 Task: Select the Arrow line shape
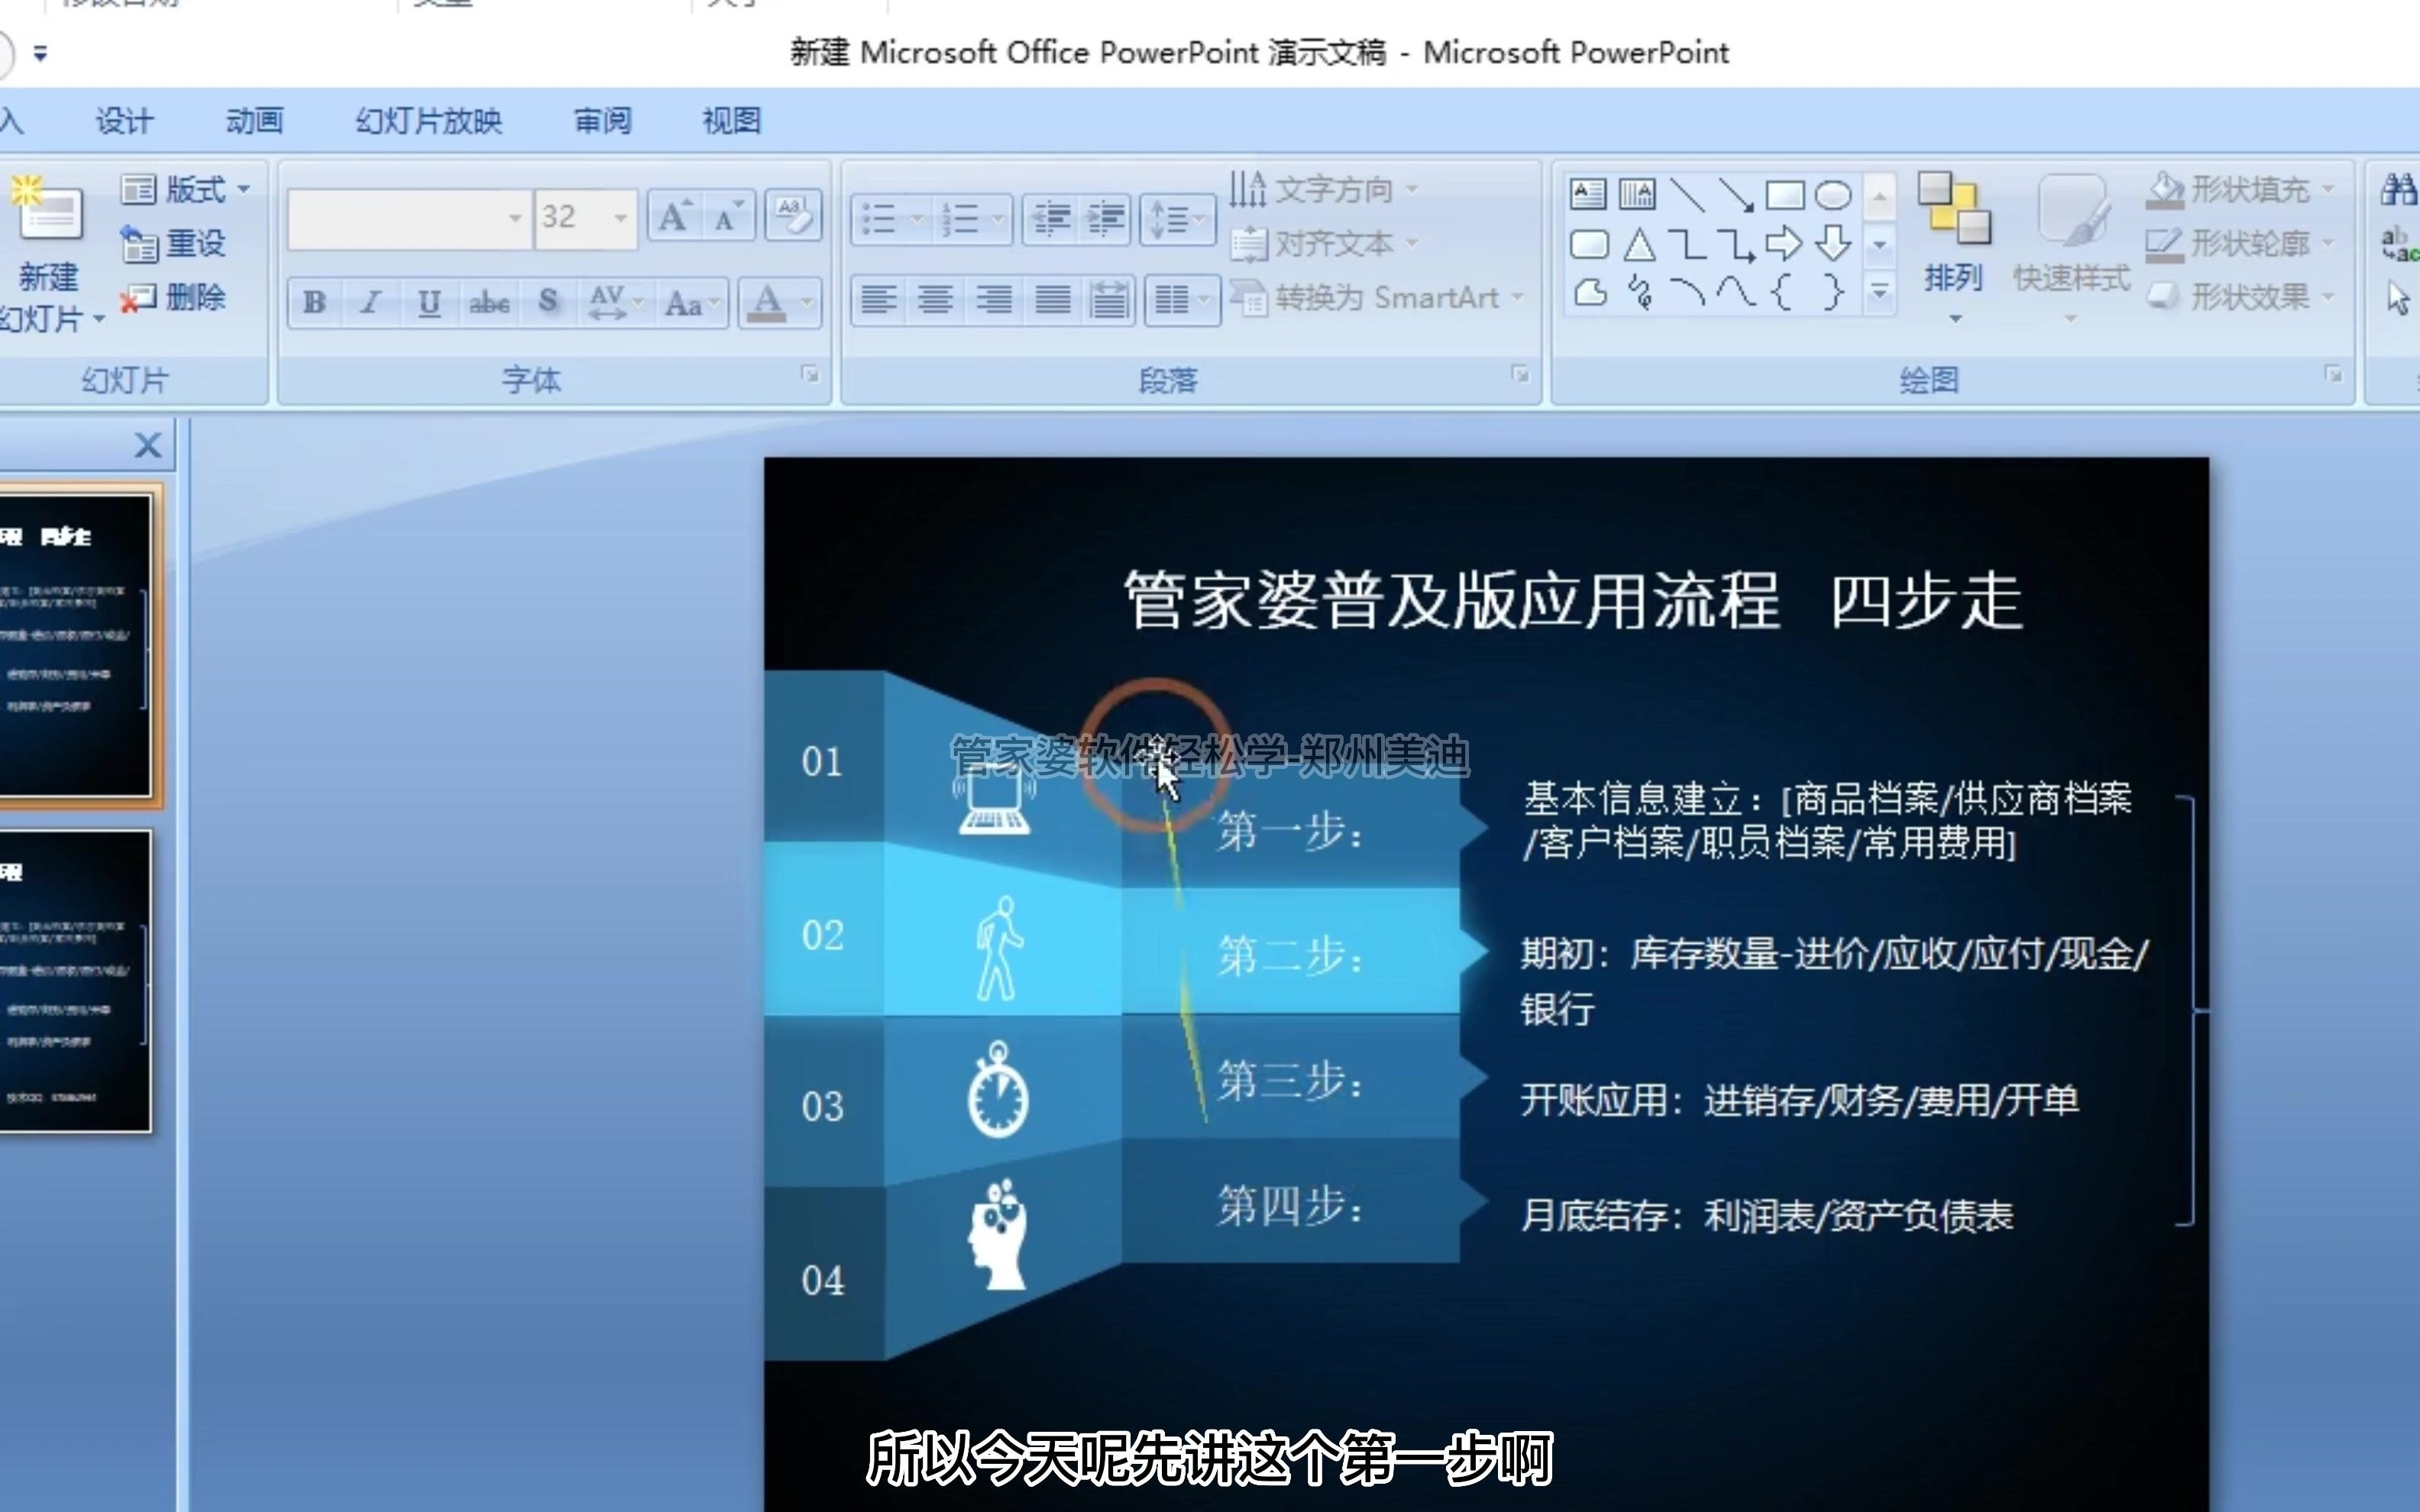1736,194
